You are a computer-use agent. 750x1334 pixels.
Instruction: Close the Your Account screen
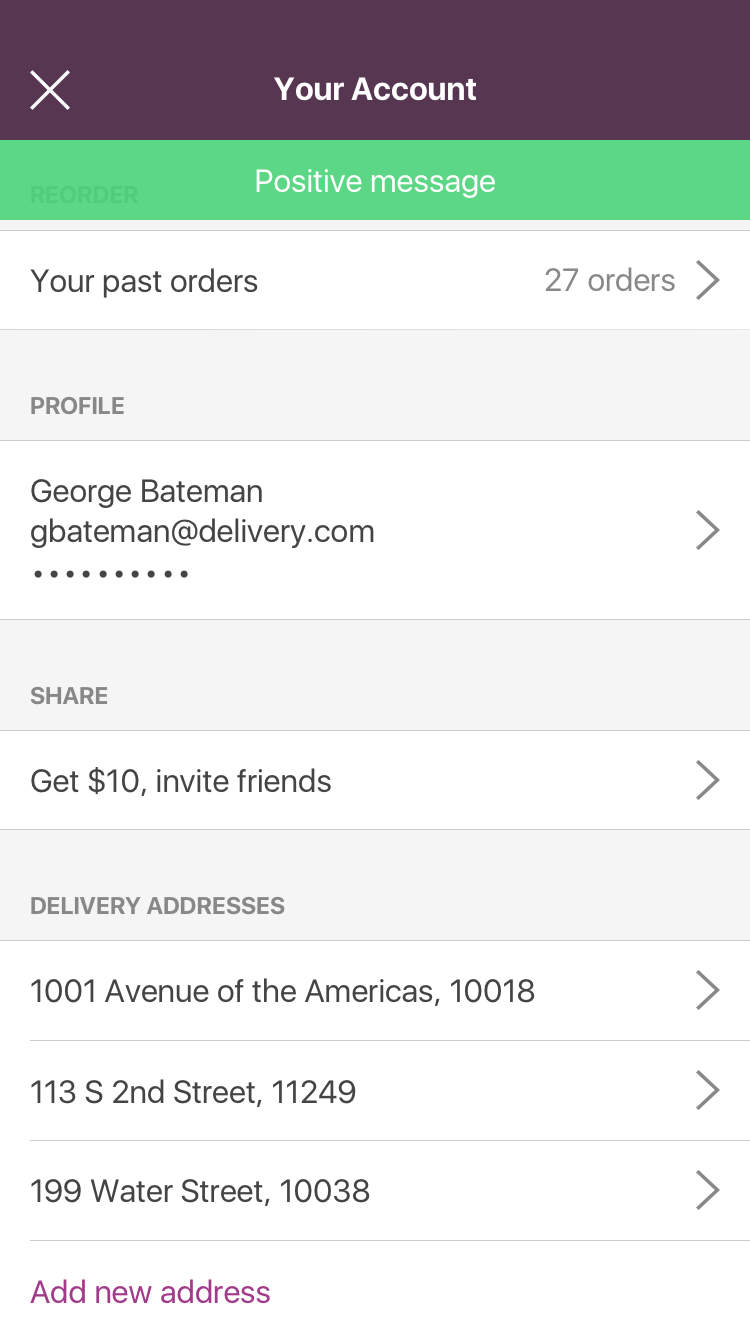(50, 90)
